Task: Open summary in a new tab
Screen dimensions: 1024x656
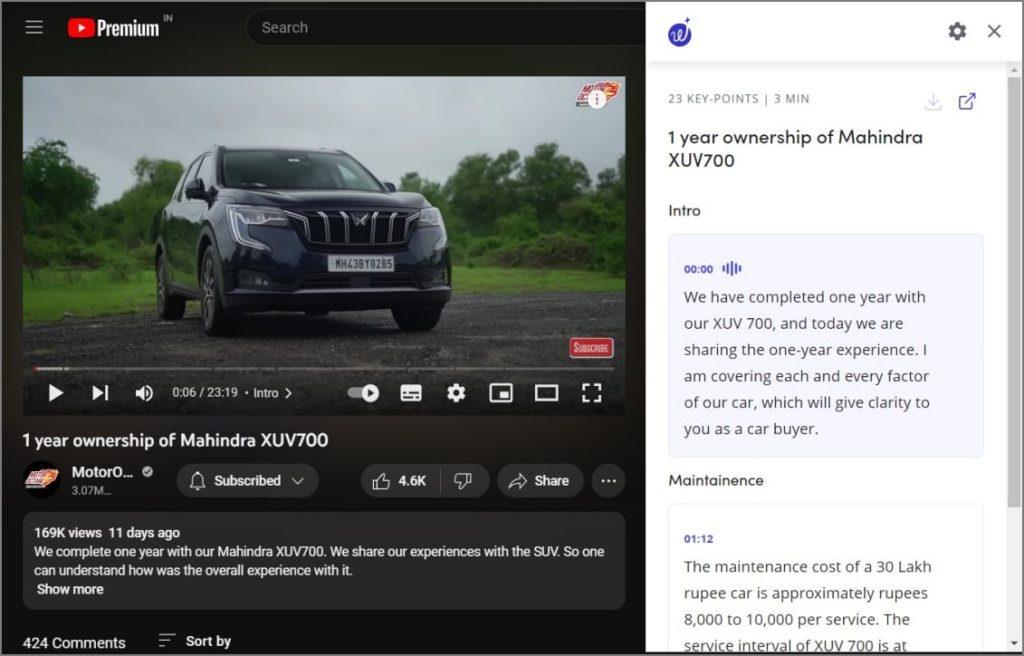Action: coord(967,101)
